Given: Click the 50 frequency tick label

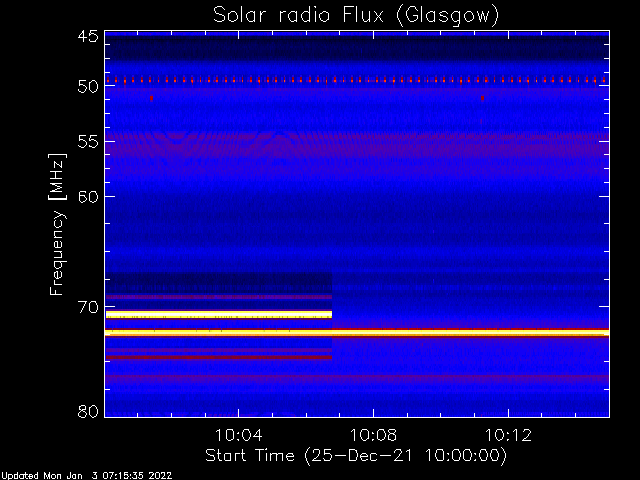Looking at the screenshot, I should tap(88, 86).
